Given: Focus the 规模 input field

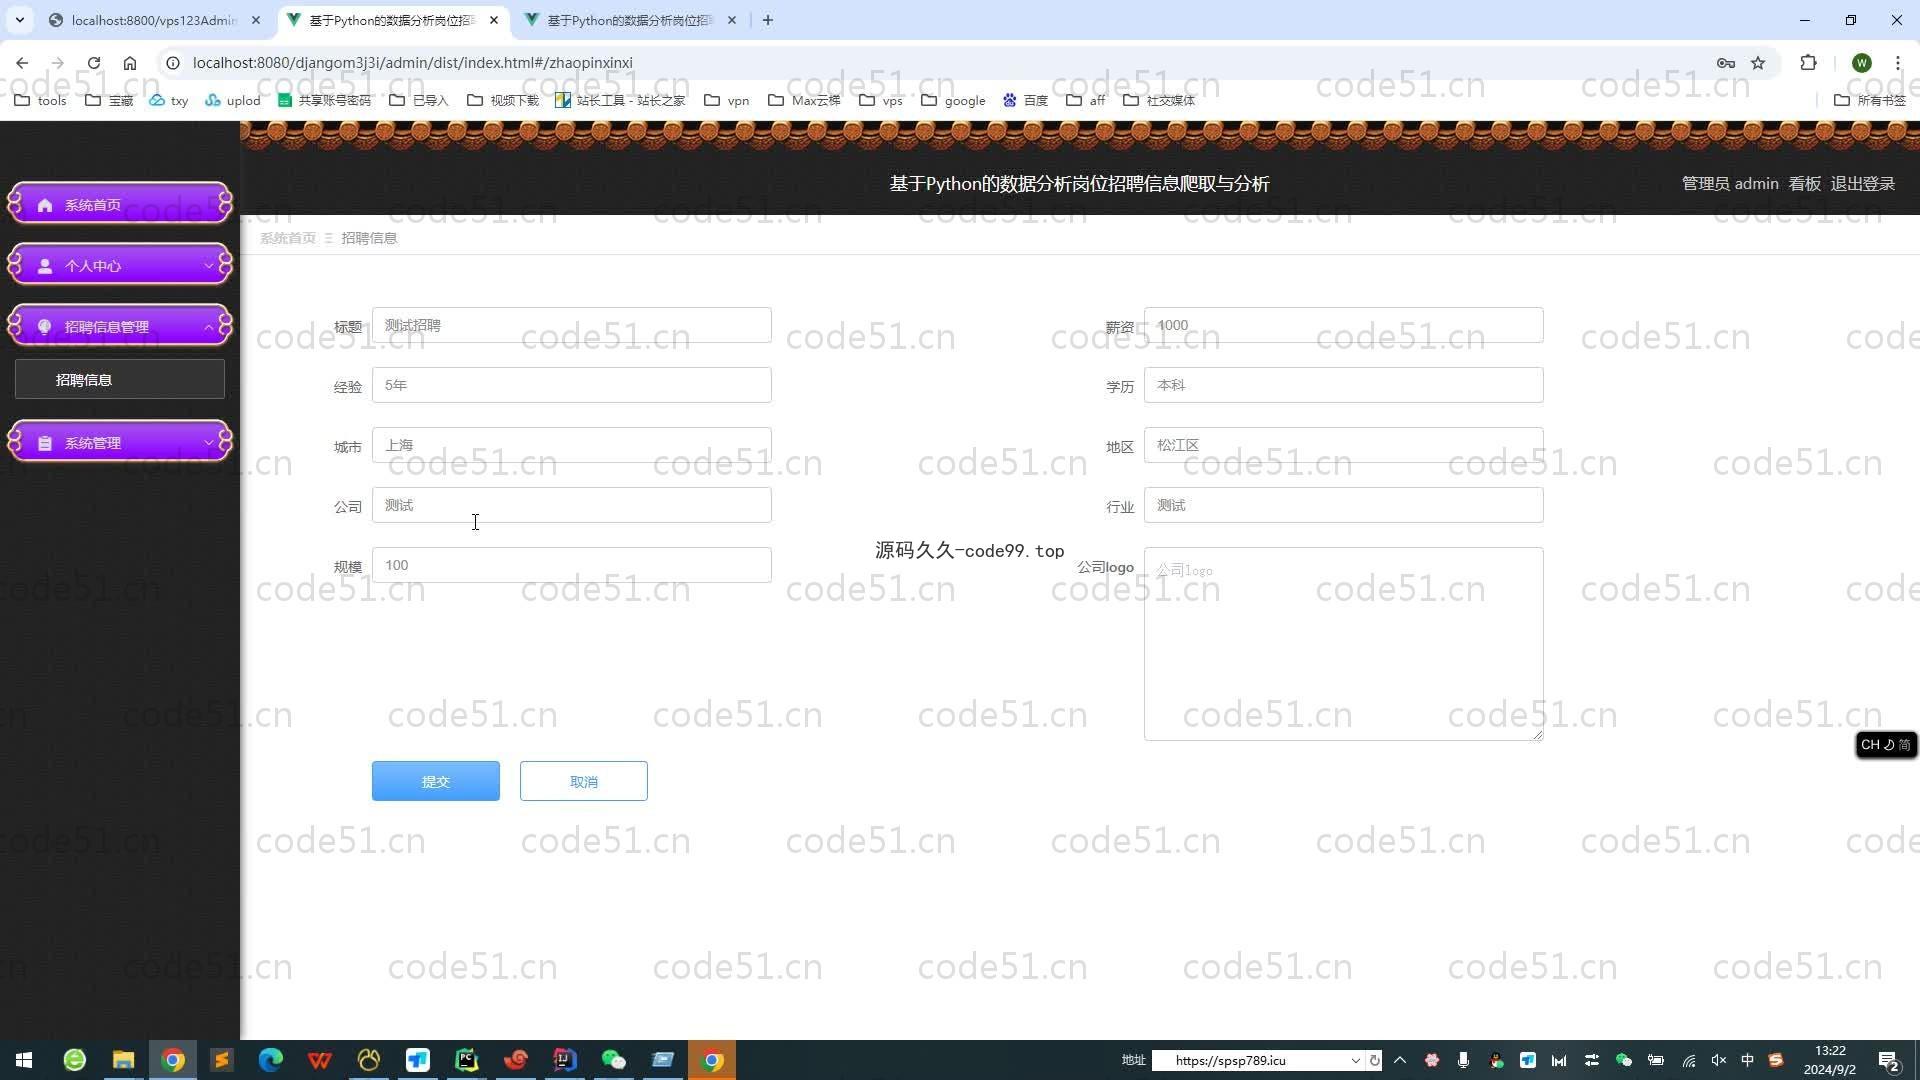Looking at the screenshot, I should point(572,565).
